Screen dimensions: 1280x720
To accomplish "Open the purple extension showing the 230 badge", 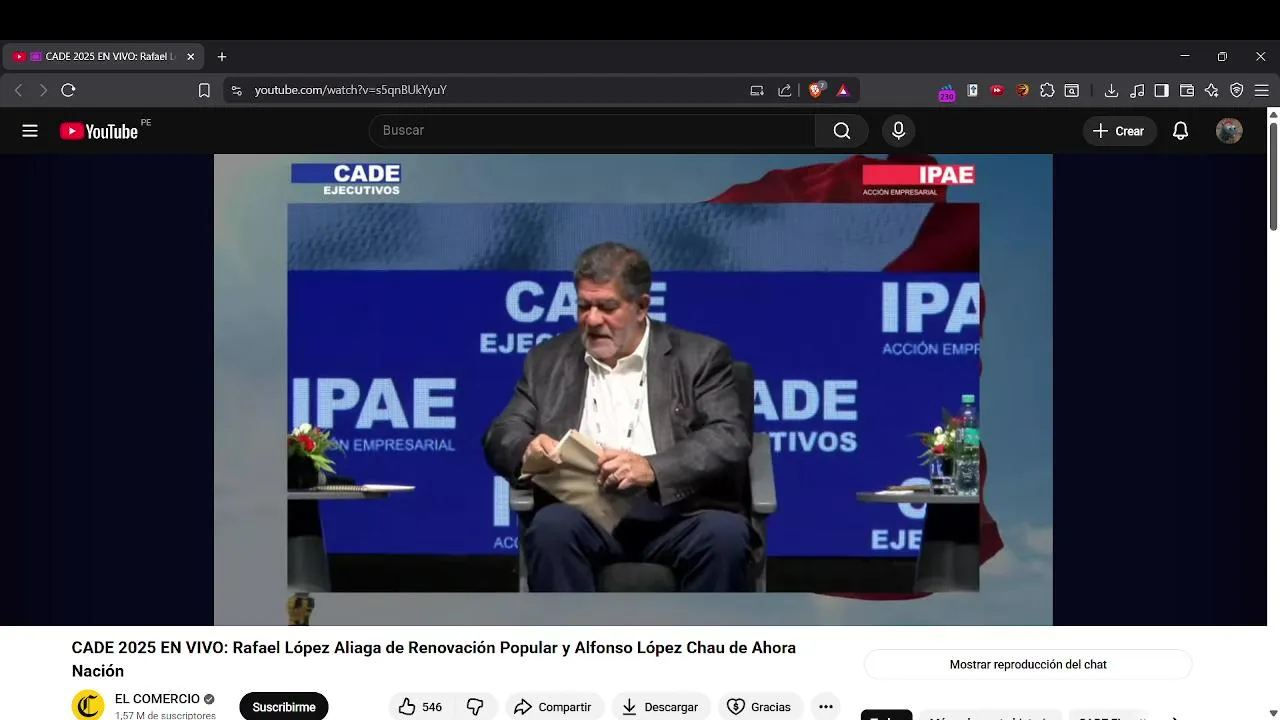I will click(946, 92).
